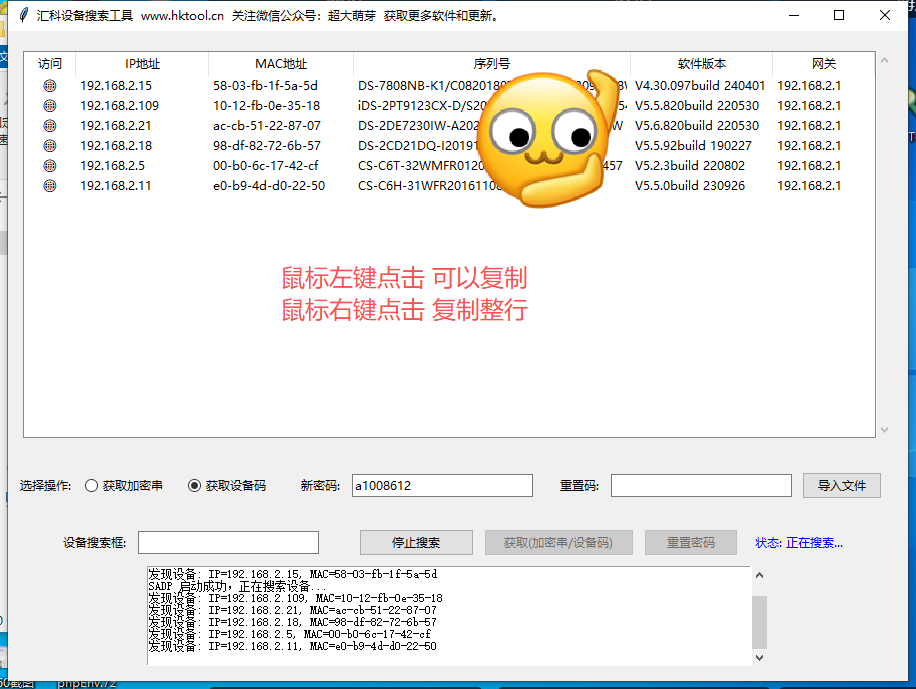
Task: Click the 设备搜索框 input field
Action: point(228,541)
